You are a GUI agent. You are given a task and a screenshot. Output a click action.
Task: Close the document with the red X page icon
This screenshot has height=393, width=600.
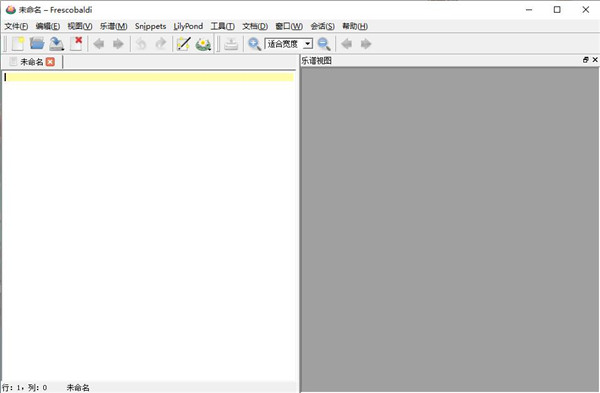click(76, 44)
